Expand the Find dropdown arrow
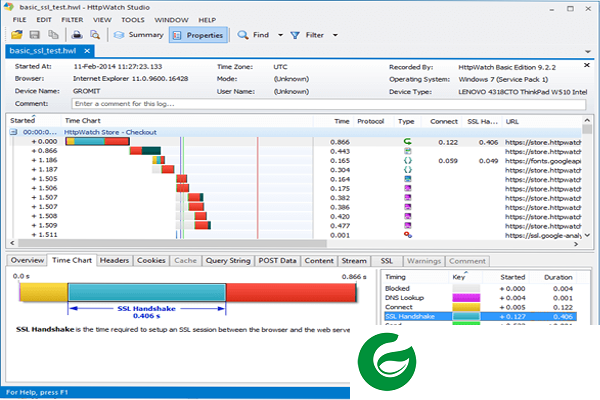 [280, 35]
